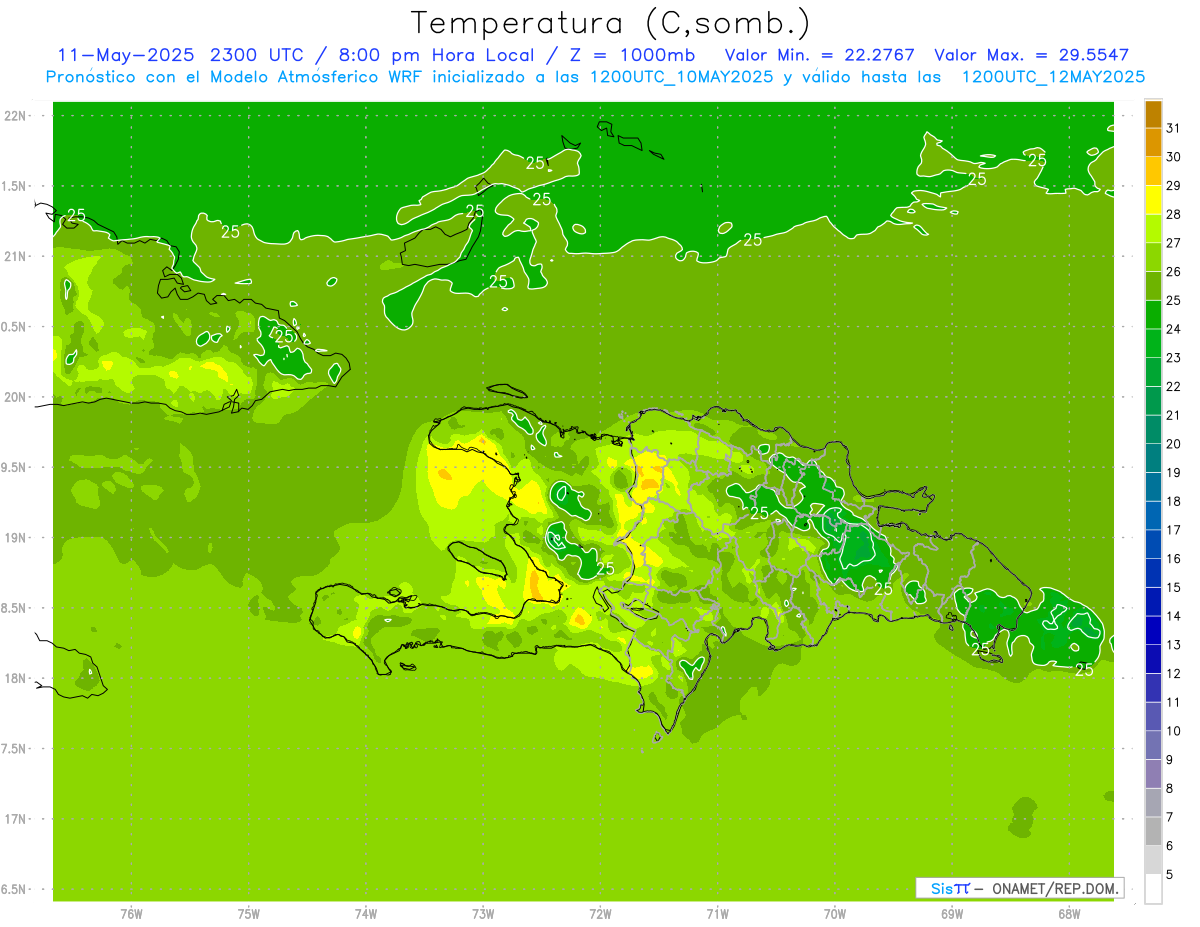Screen dimensions: 1200x927
Task: Pick the dark brown swatch above legend value 31
Action: pyautogui.click(x=1153, y=113)
